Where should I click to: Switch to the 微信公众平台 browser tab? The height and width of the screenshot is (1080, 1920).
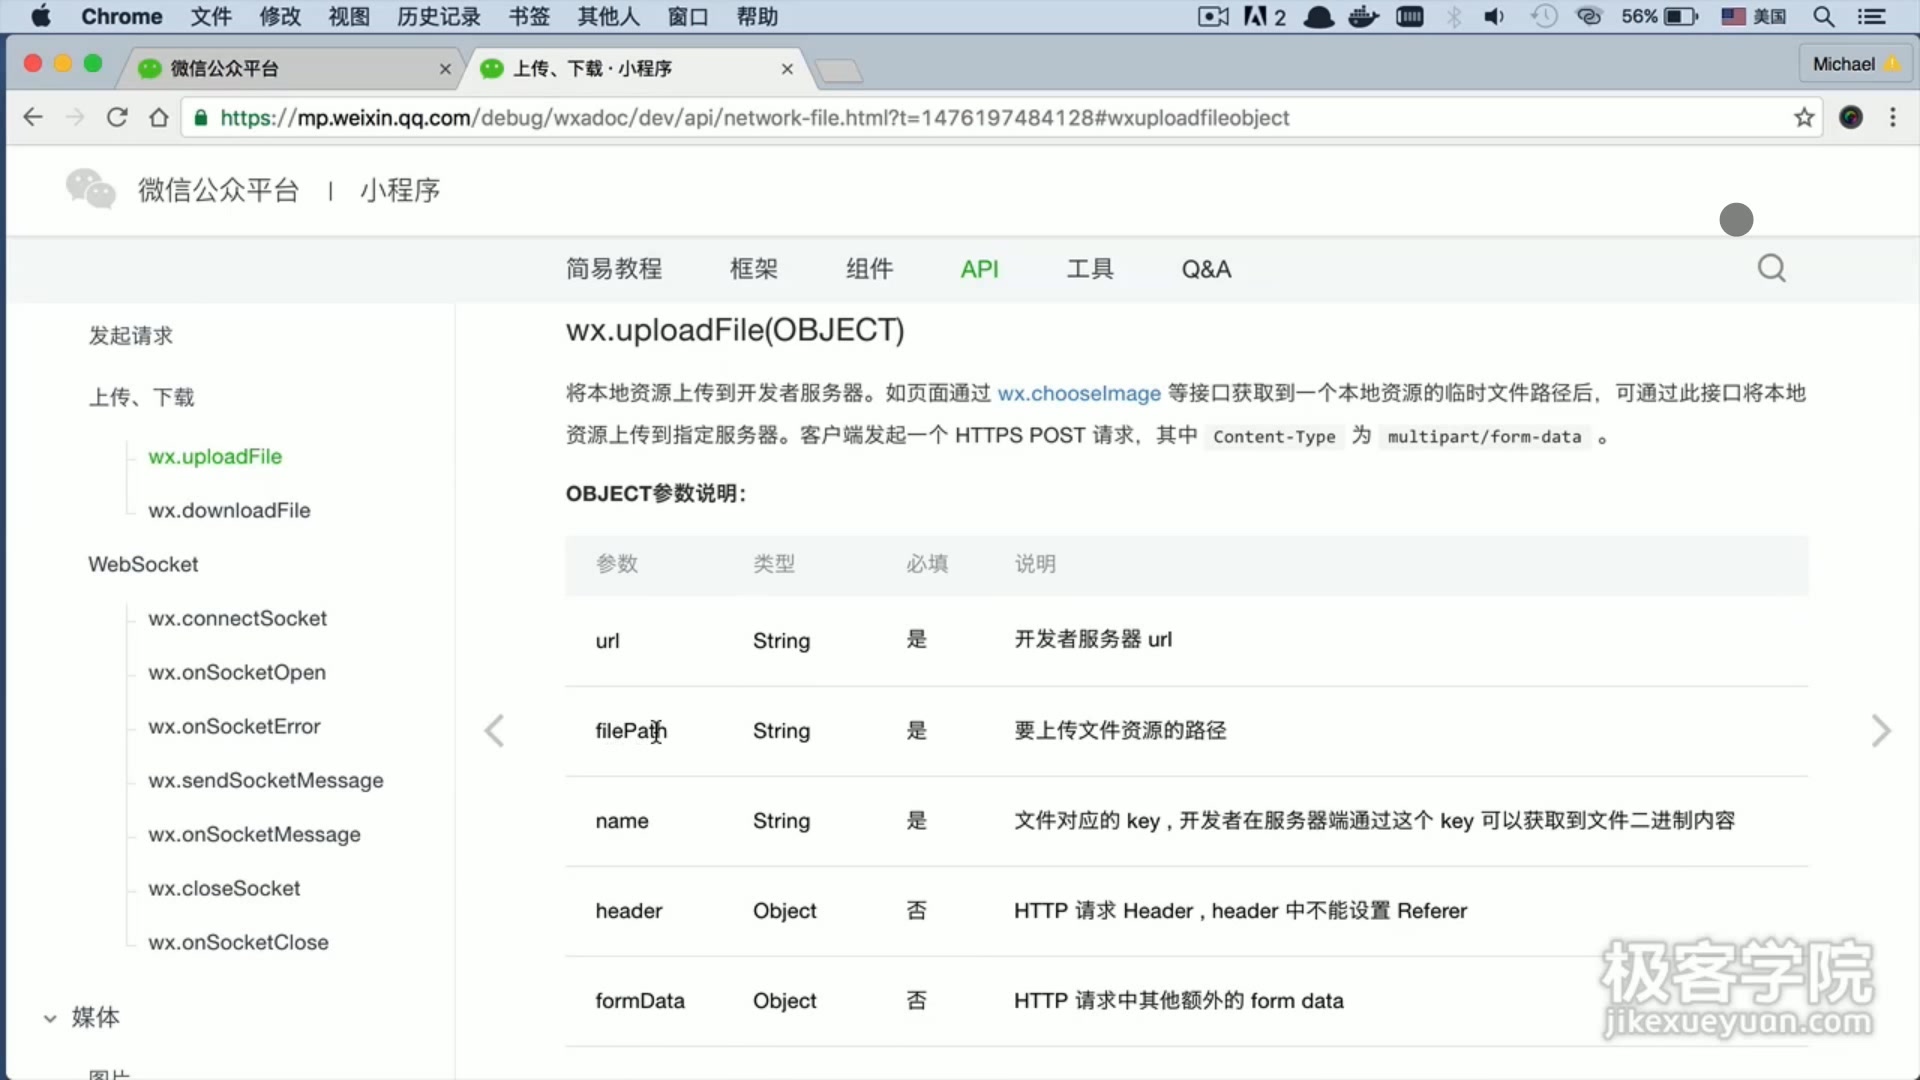click(290, 68)
